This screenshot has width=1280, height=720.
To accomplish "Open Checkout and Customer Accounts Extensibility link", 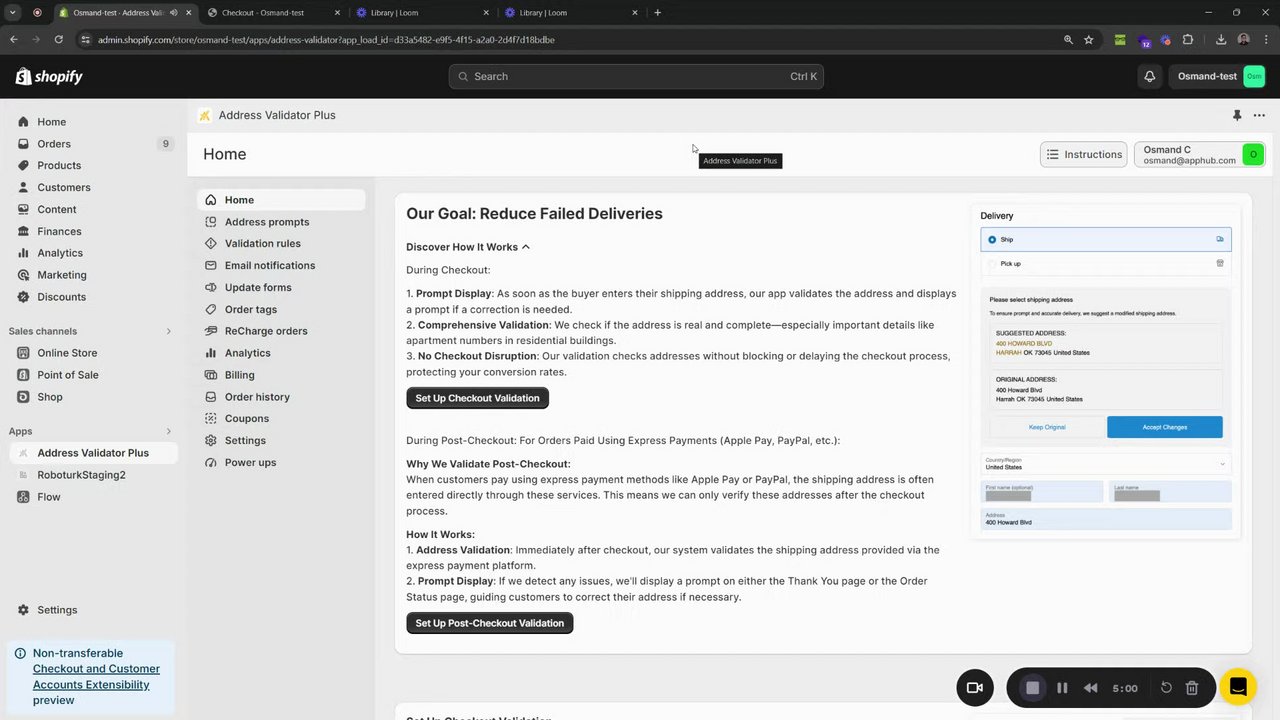I will [x=96, y=677].
